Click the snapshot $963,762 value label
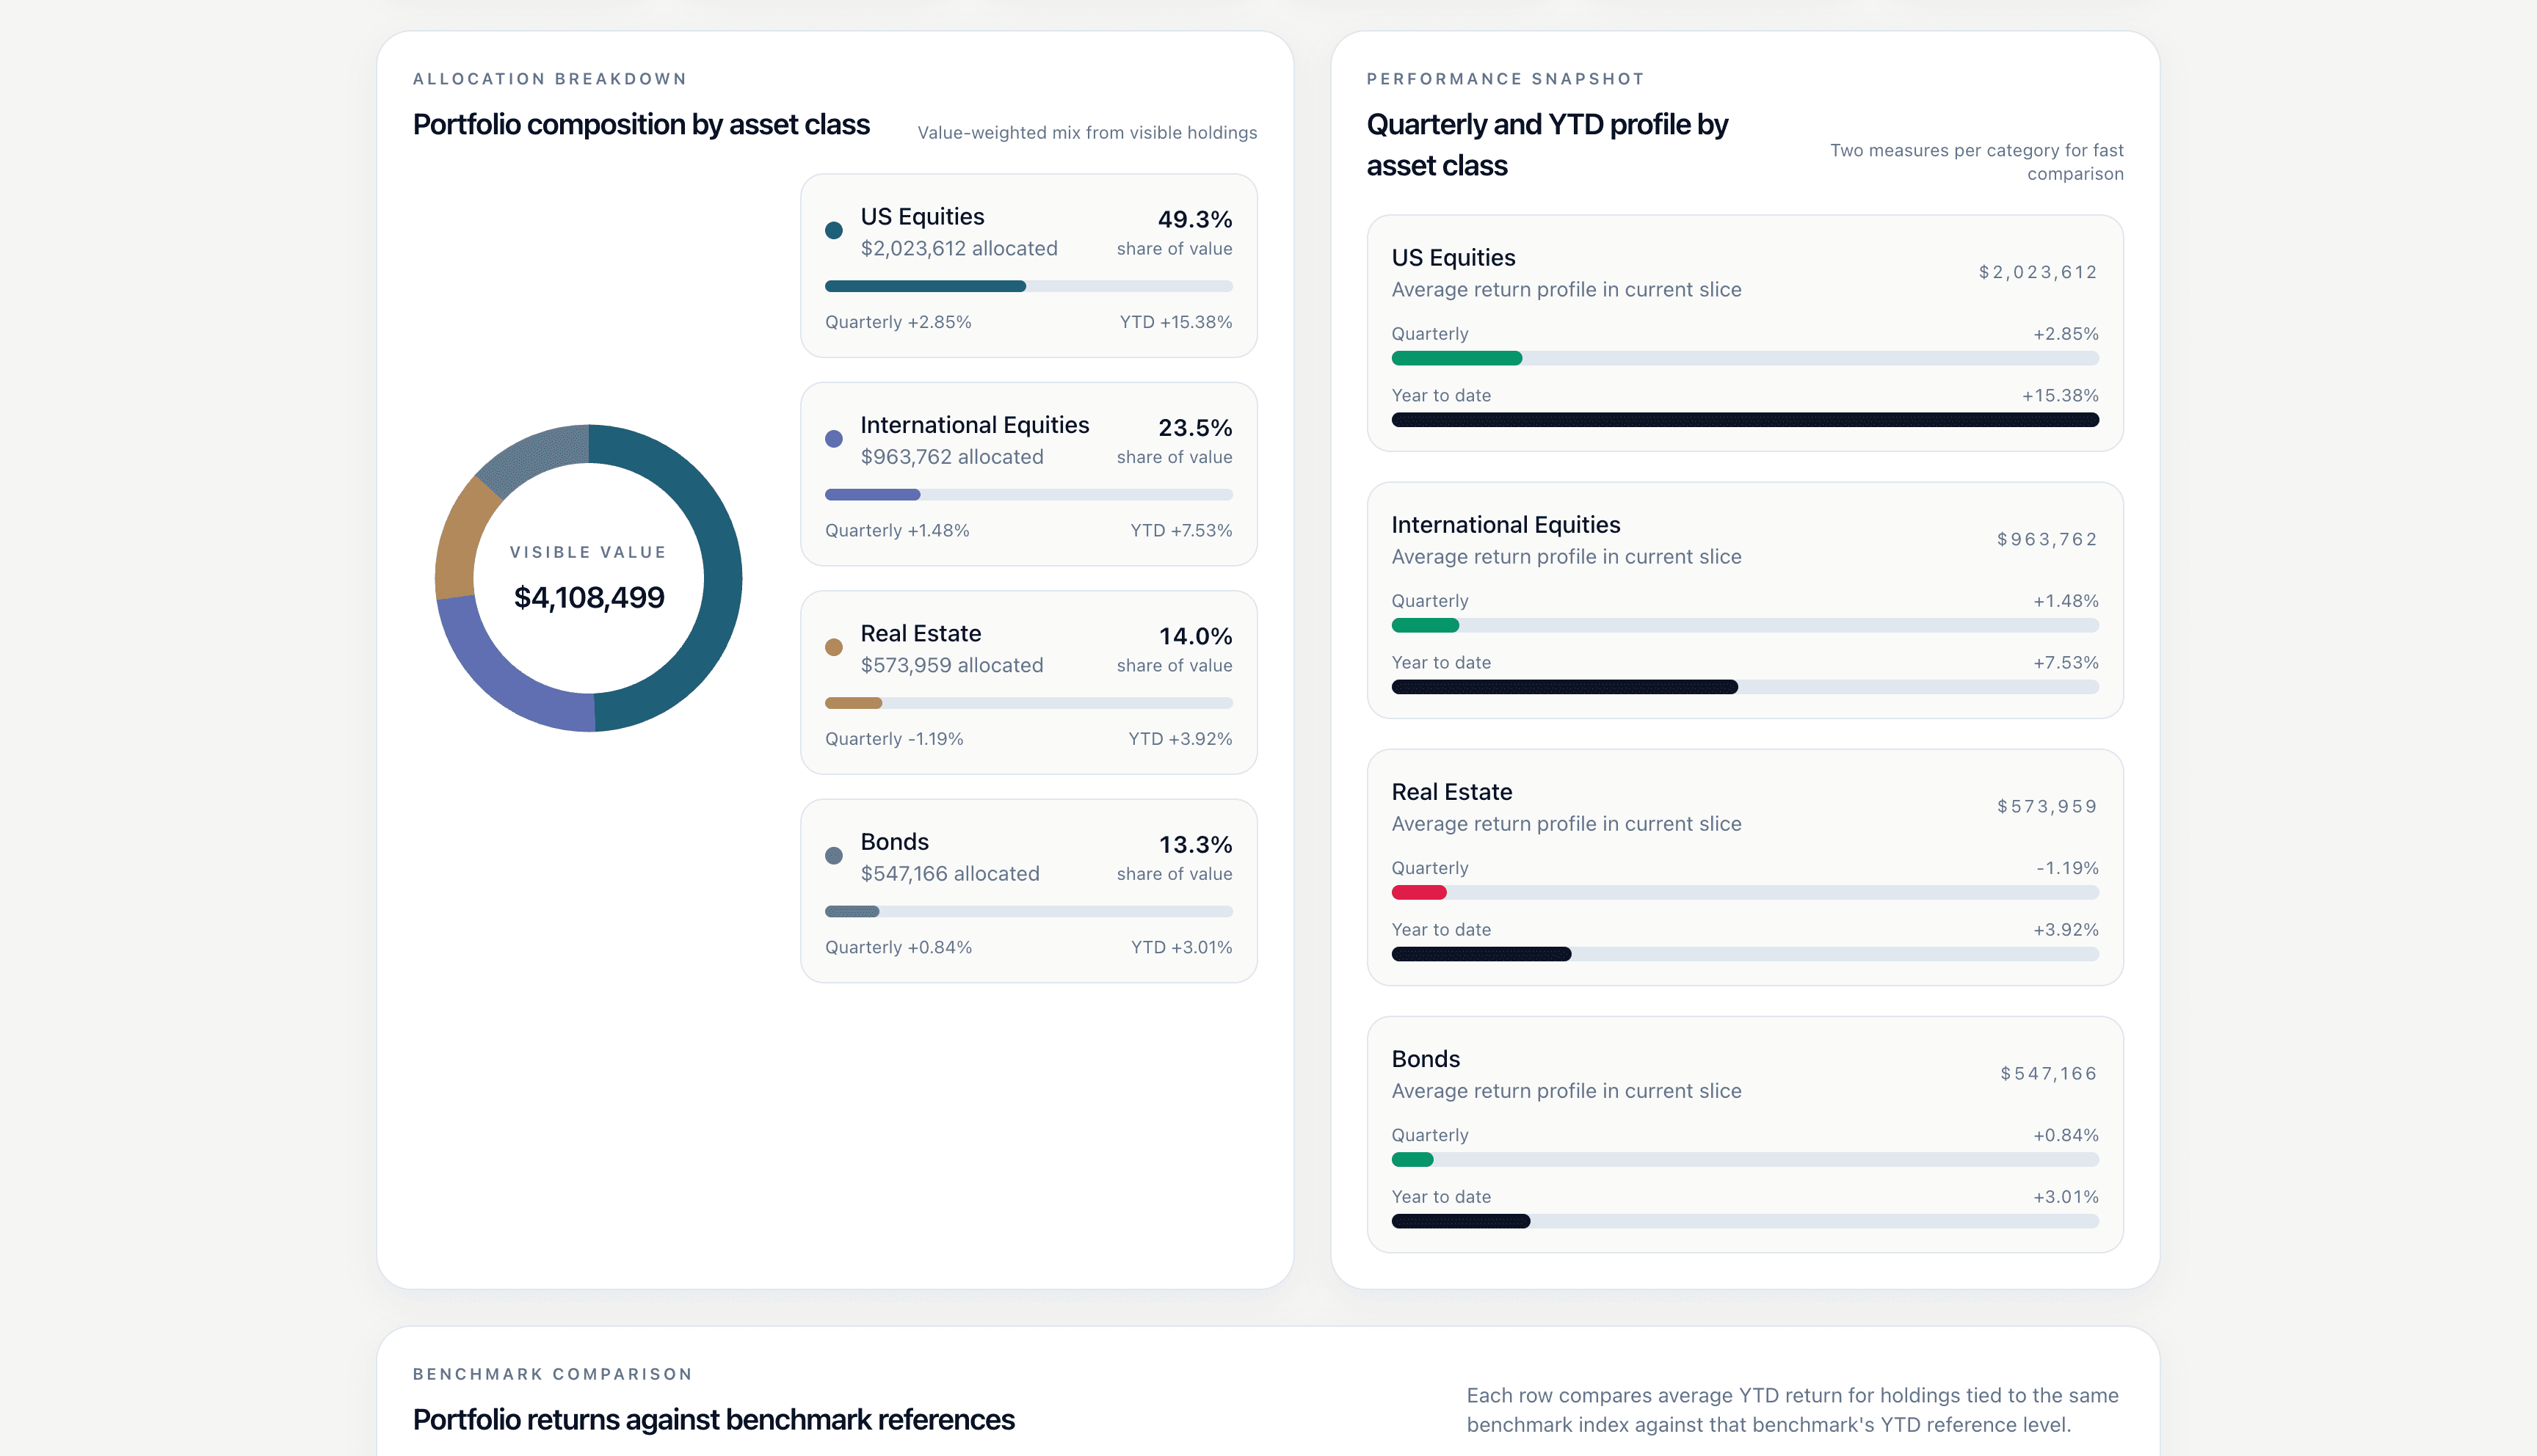This screenshot has width=2537, height=1456. (x=2046, y=539)
